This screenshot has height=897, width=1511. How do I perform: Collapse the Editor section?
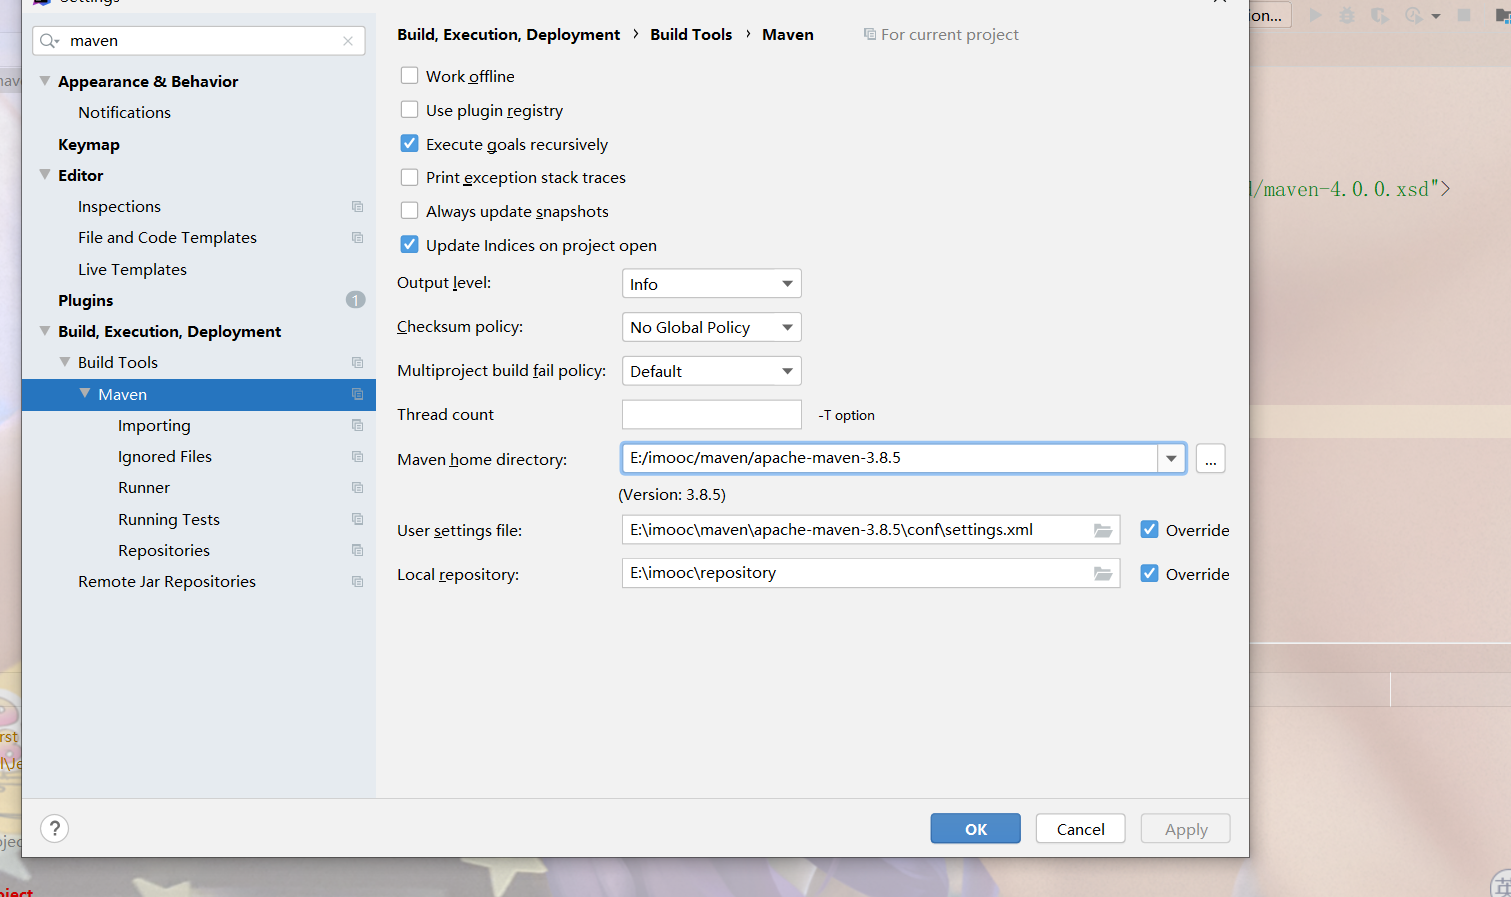pyautogui.click(x=45, y=174)
